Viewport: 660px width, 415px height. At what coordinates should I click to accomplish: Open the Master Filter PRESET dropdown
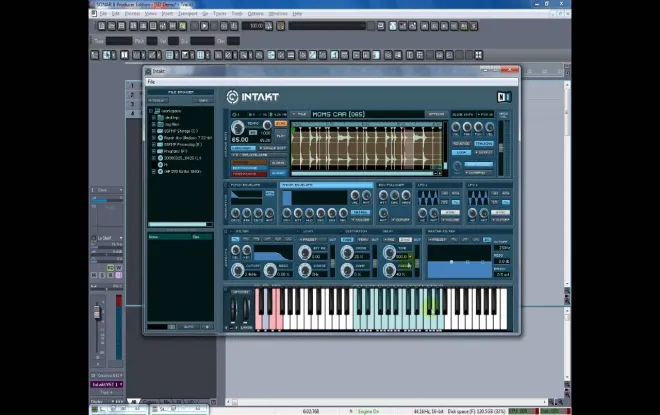point(437,239)
